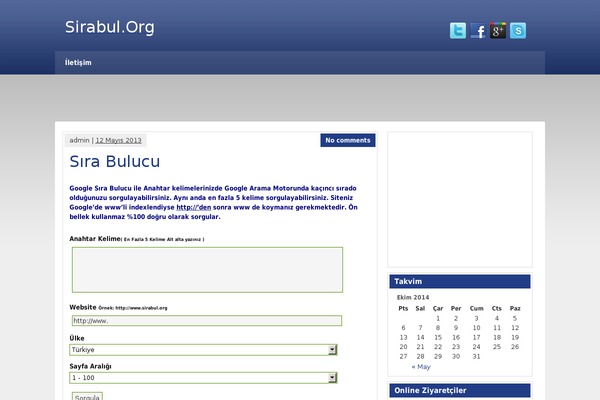Focus the Anahtar Kelime text area
The image size is (600, 400).
[207, 270]
